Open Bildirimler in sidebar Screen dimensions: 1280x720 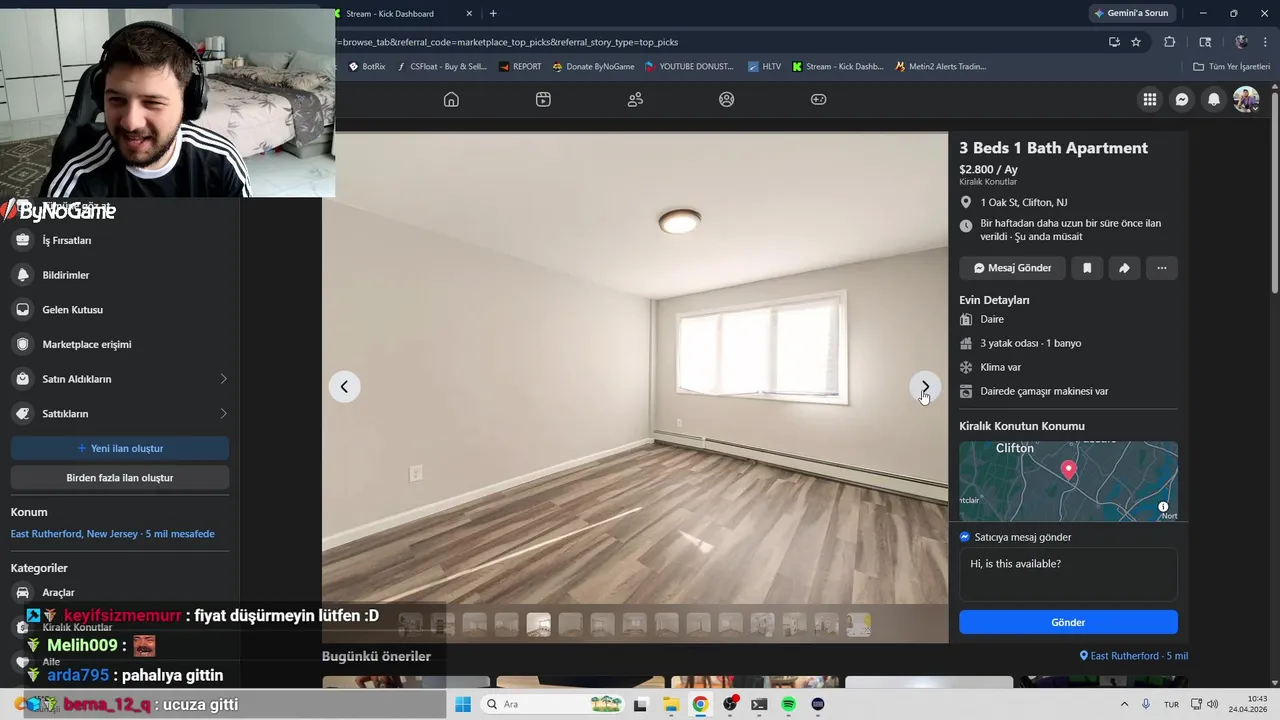120,275
